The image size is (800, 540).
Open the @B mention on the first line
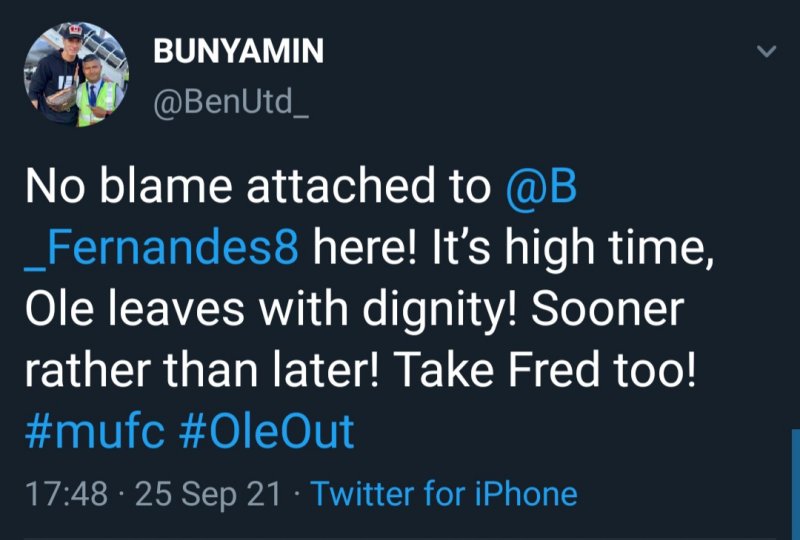point(542,188)
